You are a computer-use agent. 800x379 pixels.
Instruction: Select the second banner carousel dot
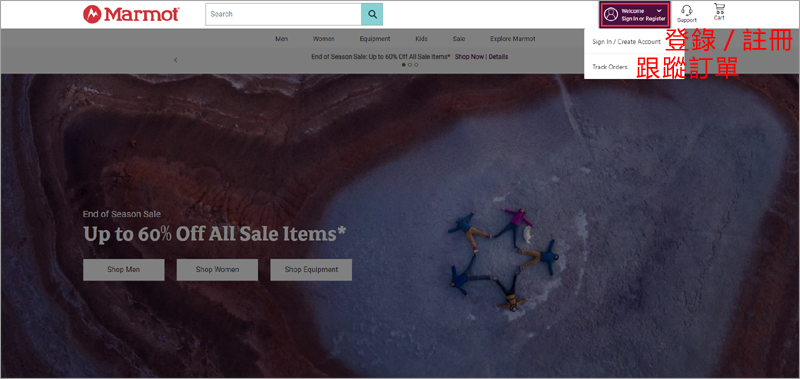pyautogui.click(x=410, y=65)
